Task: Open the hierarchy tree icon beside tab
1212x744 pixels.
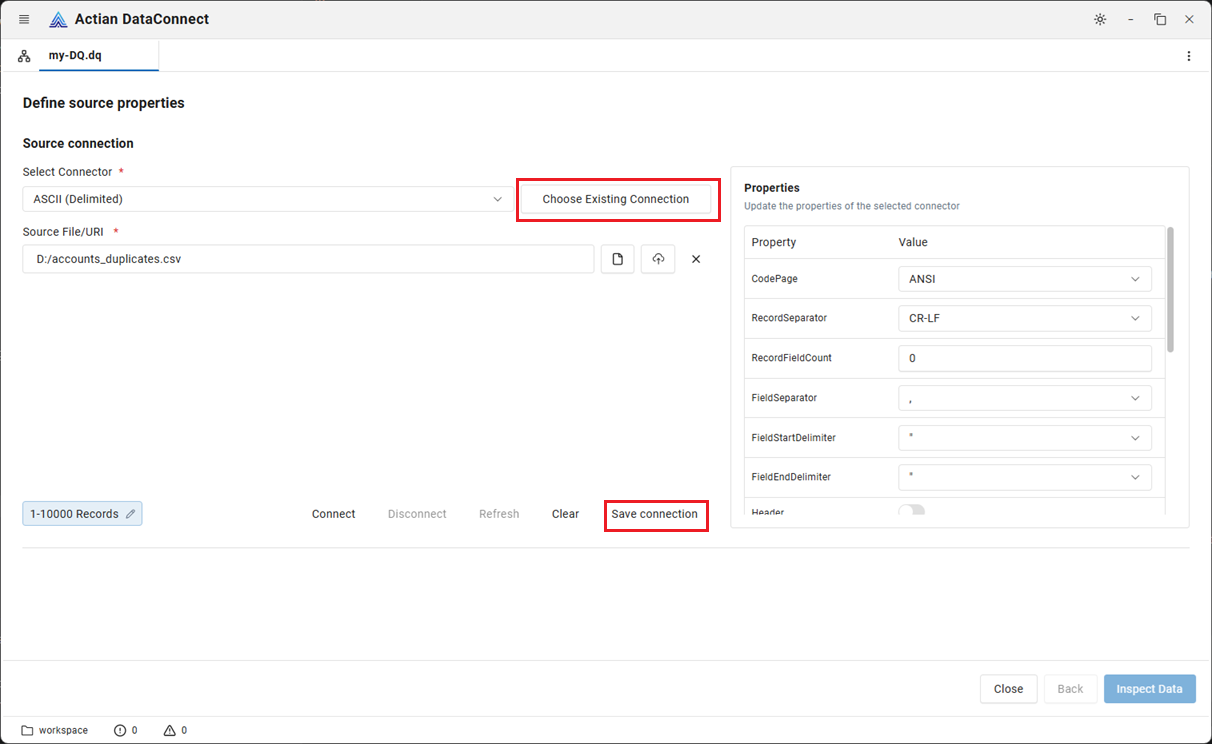Action: 24,56
